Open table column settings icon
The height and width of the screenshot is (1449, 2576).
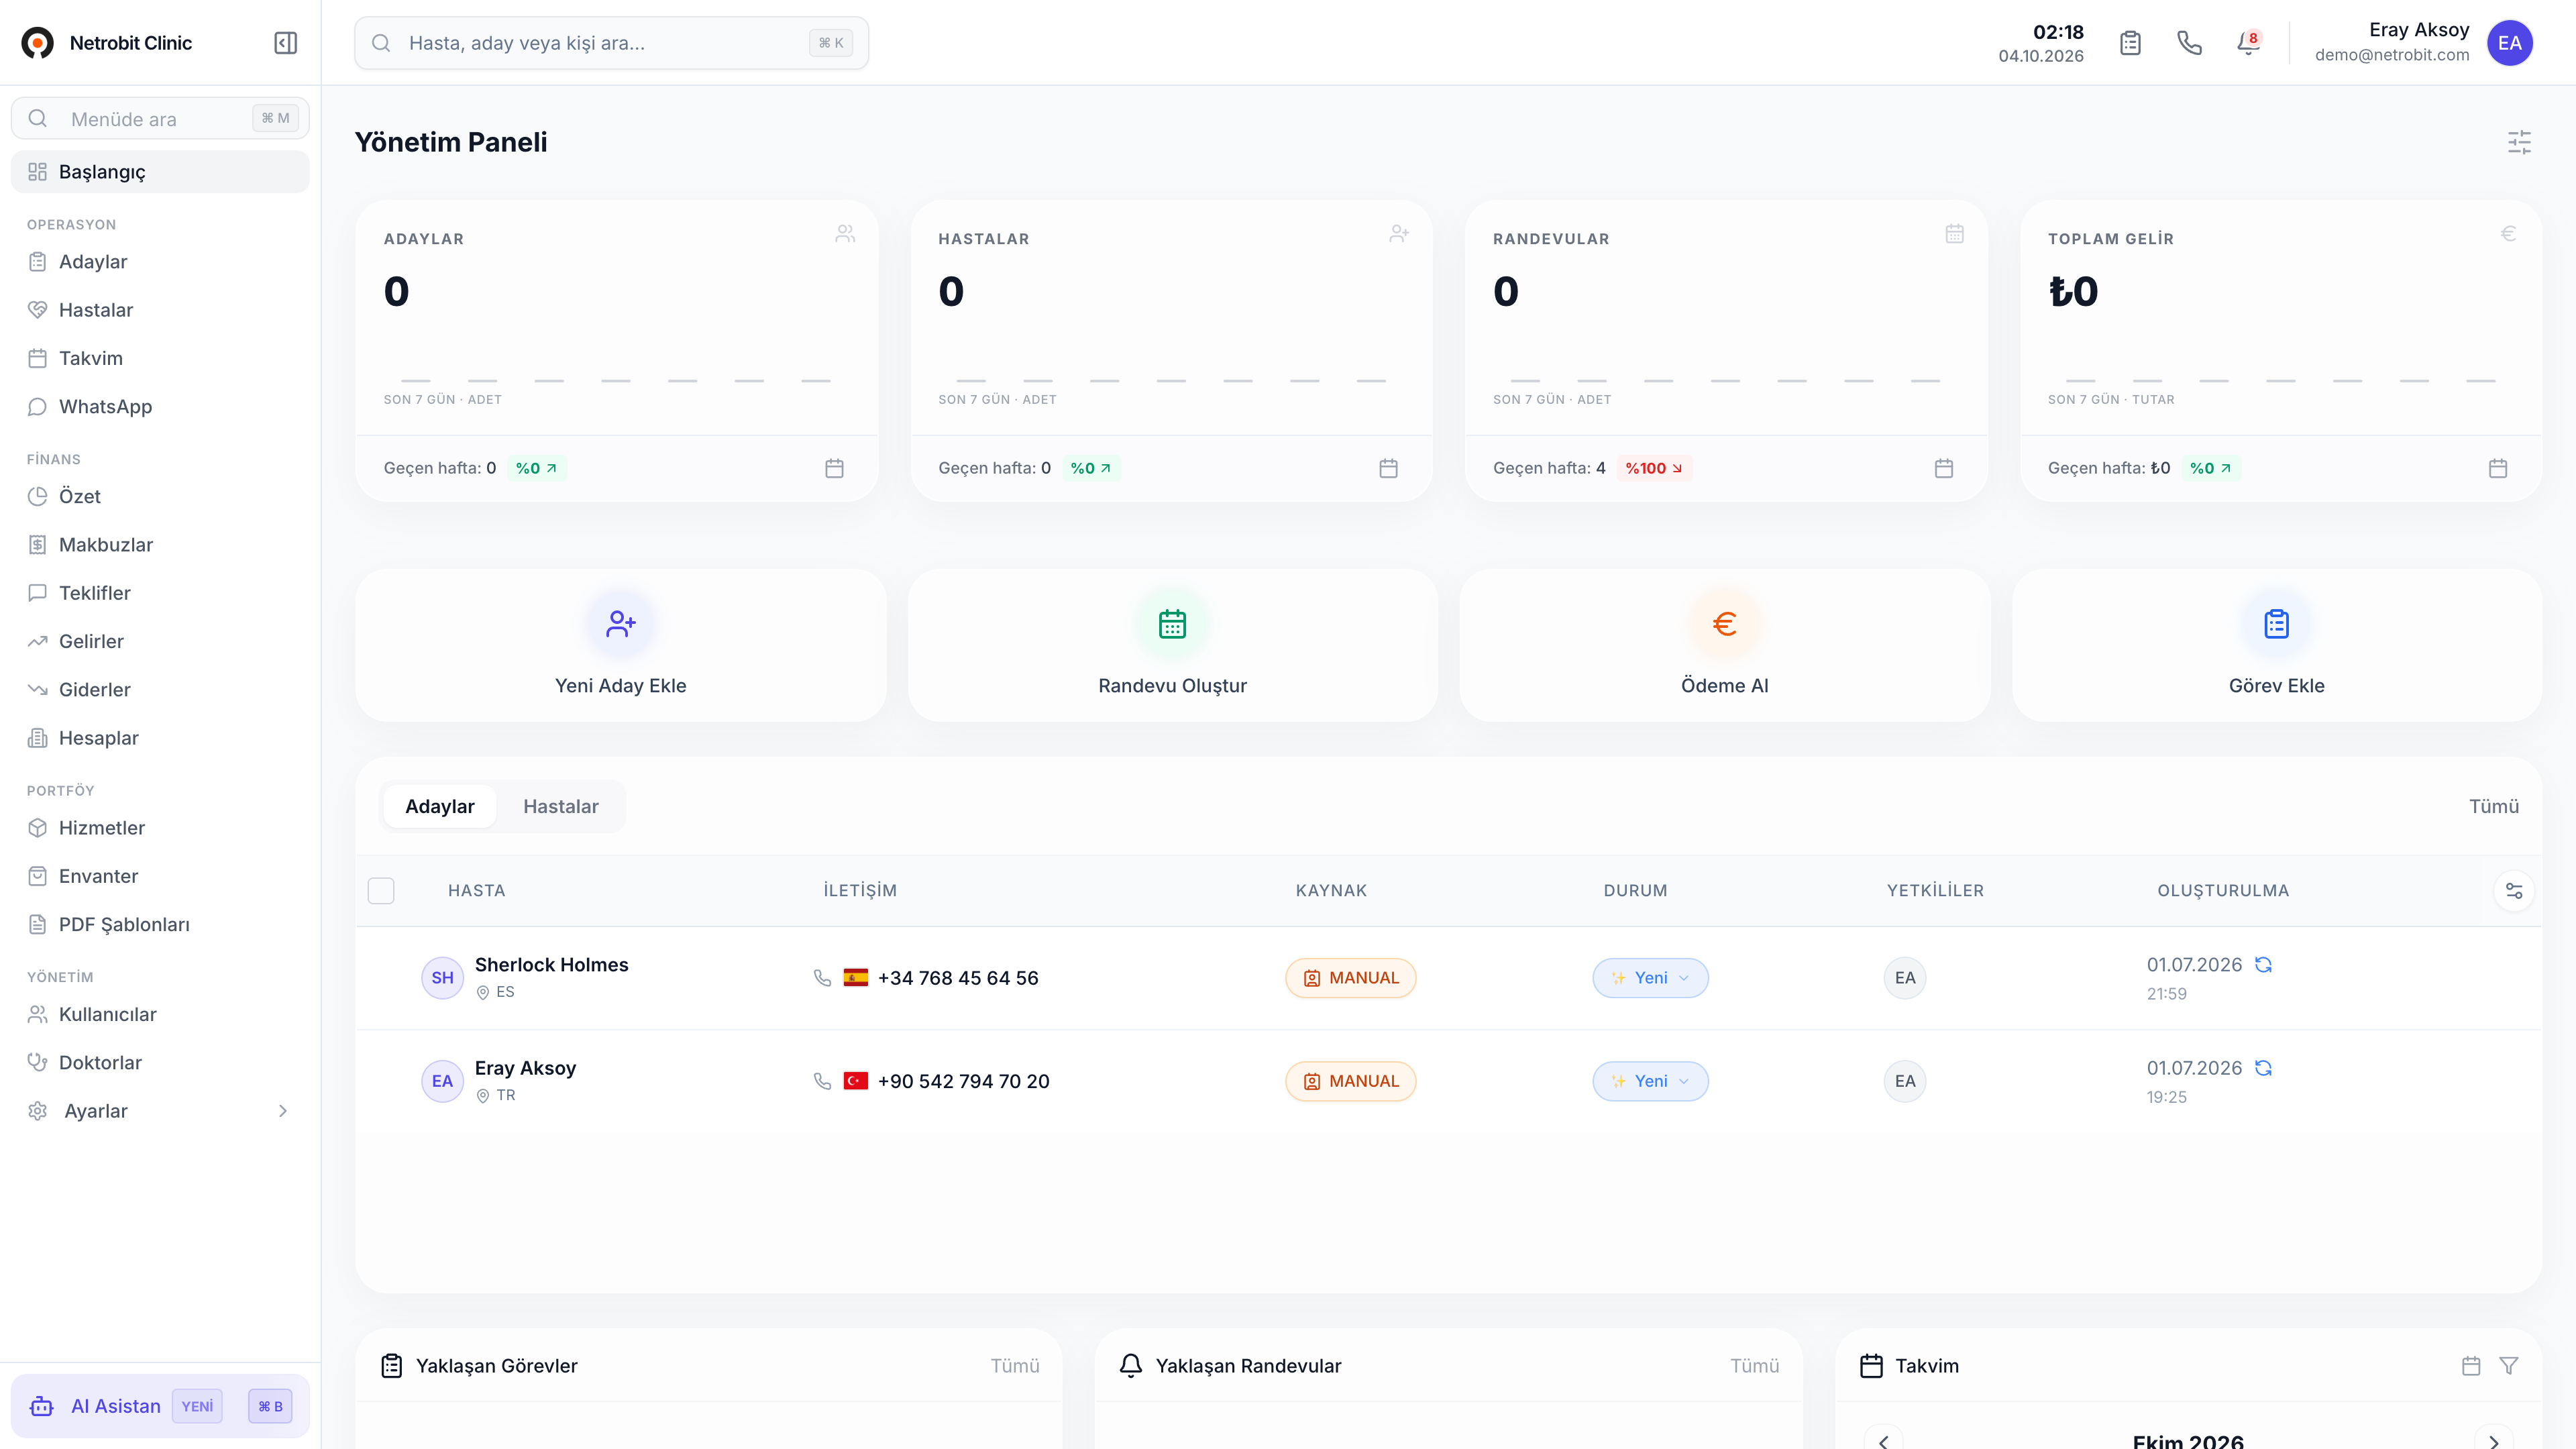pyautogui.click(x=2514, y=891)
